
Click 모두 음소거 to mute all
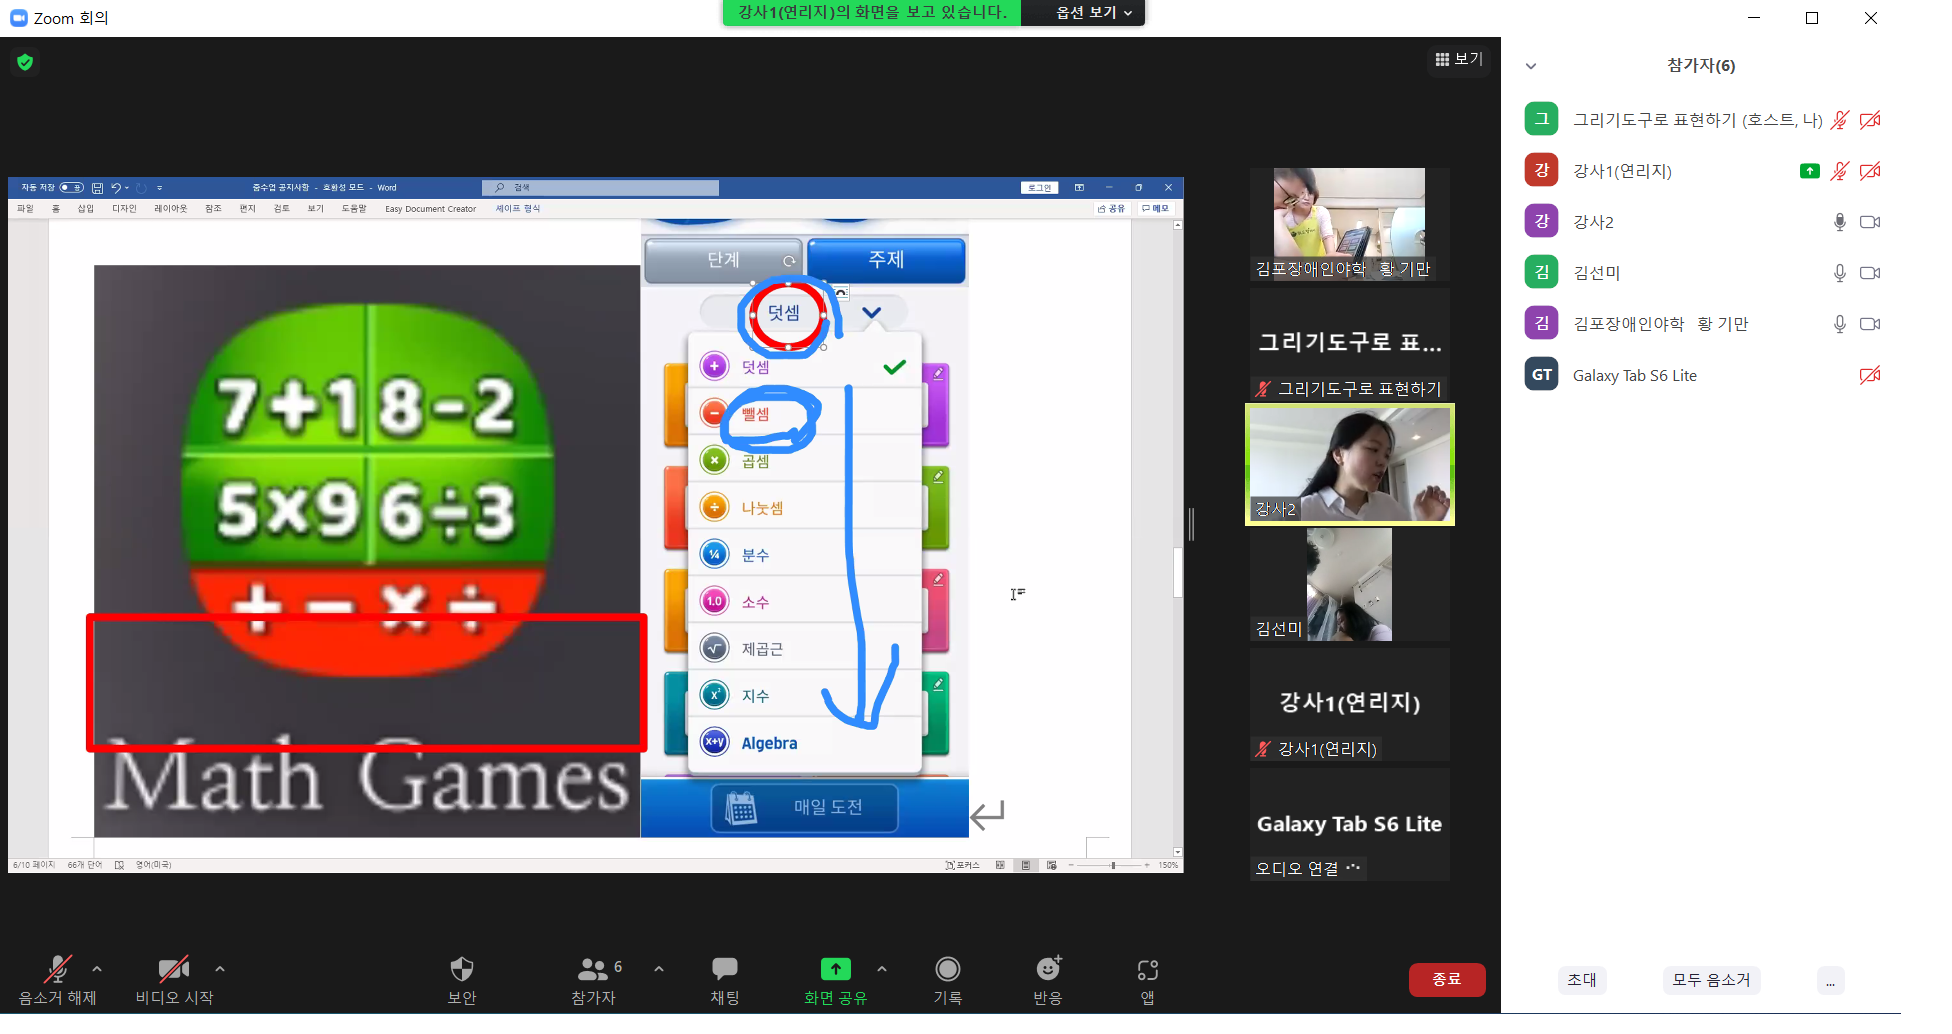click(x=1711, y=981)
